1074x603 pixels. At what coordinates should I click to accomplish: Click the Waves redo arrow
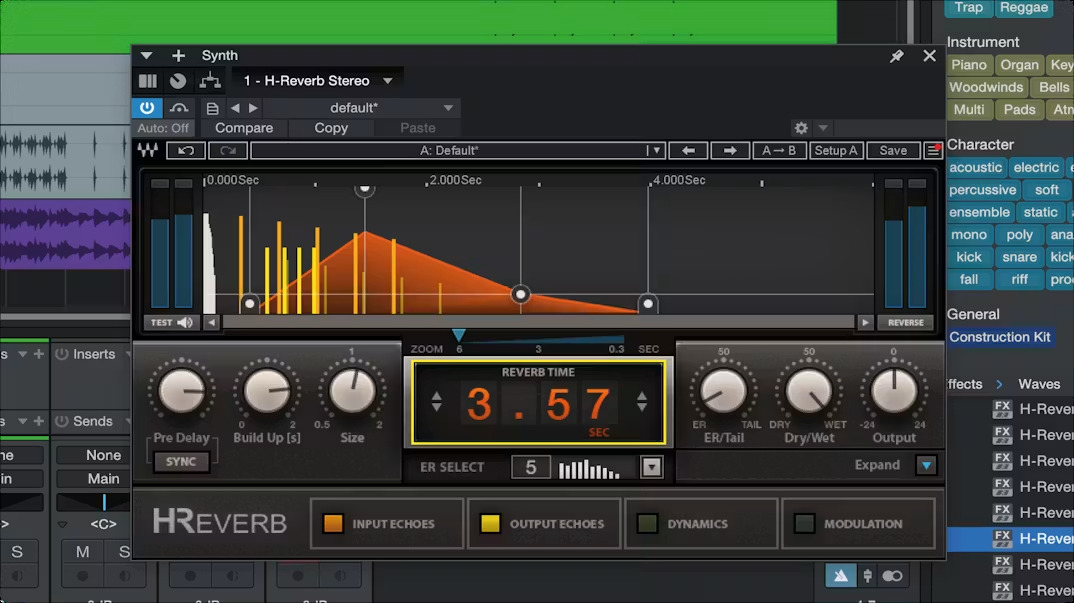pos(227,151)
